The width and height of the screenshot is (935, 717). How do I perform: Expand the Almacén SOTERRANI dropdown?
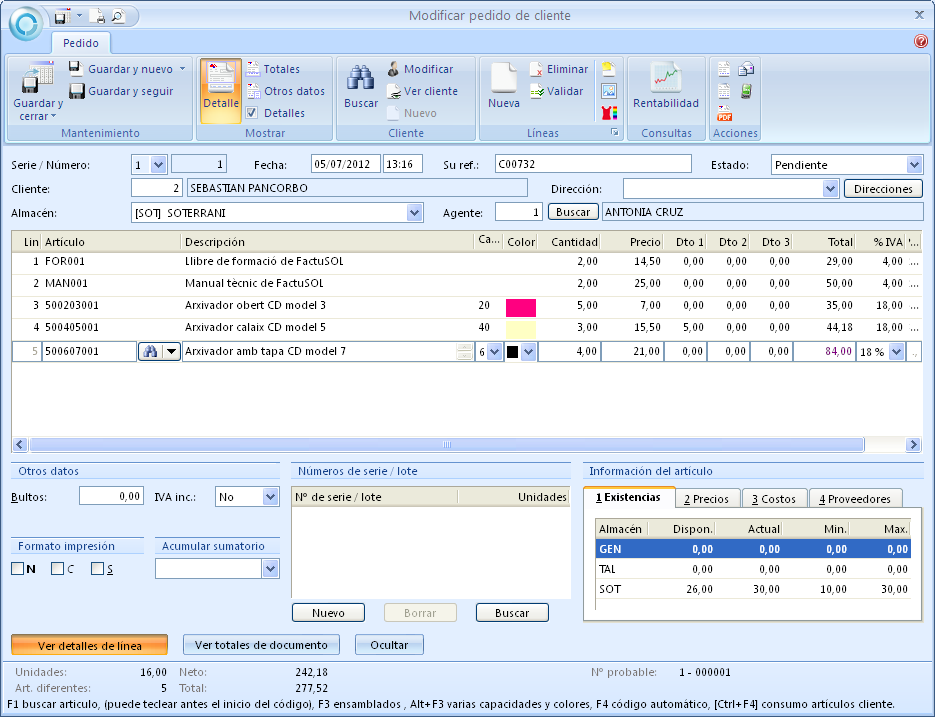(x=414, y=212)
